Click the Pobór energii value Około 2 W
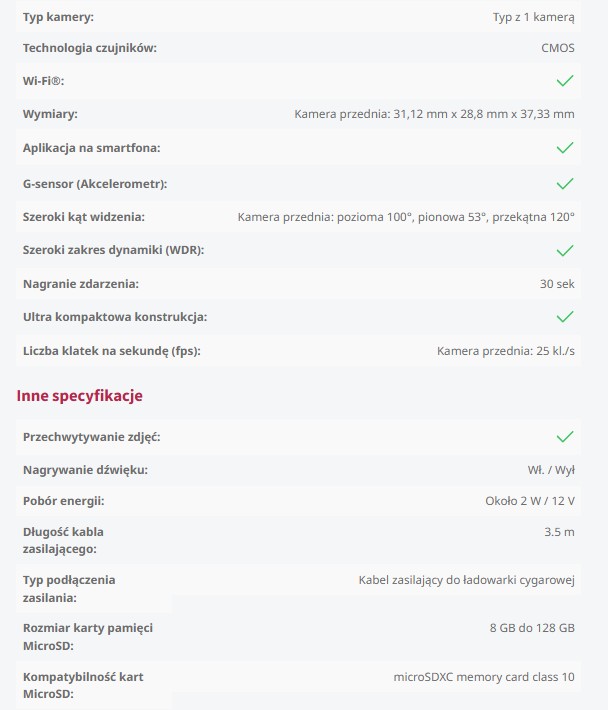This screenshot has width=608, height=710. (530, 501)
